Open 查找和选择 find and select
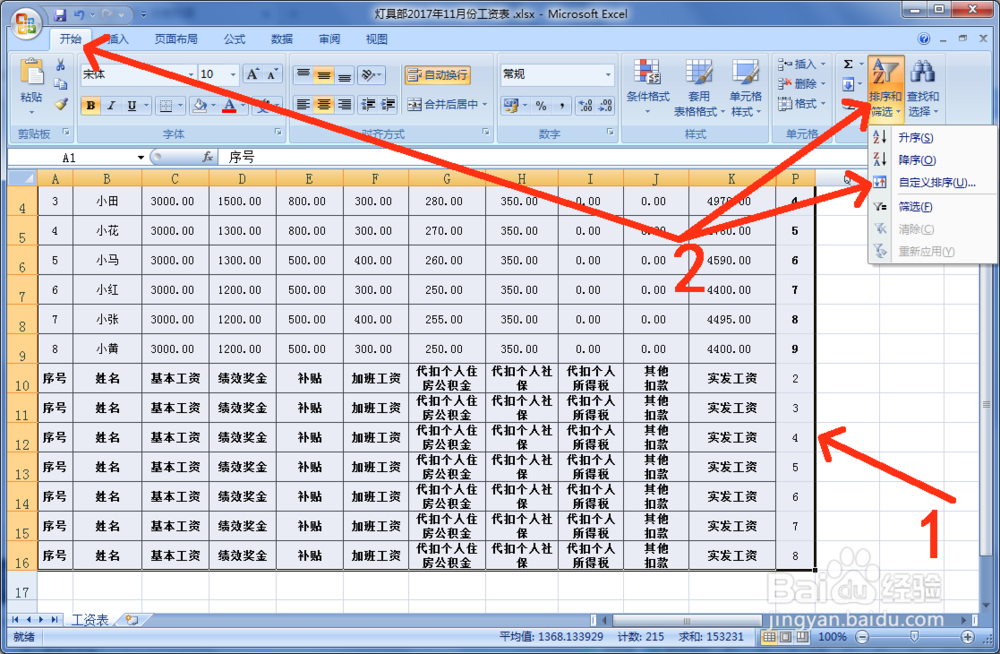This screenshot has width=1000, height=654. [922, 87]
